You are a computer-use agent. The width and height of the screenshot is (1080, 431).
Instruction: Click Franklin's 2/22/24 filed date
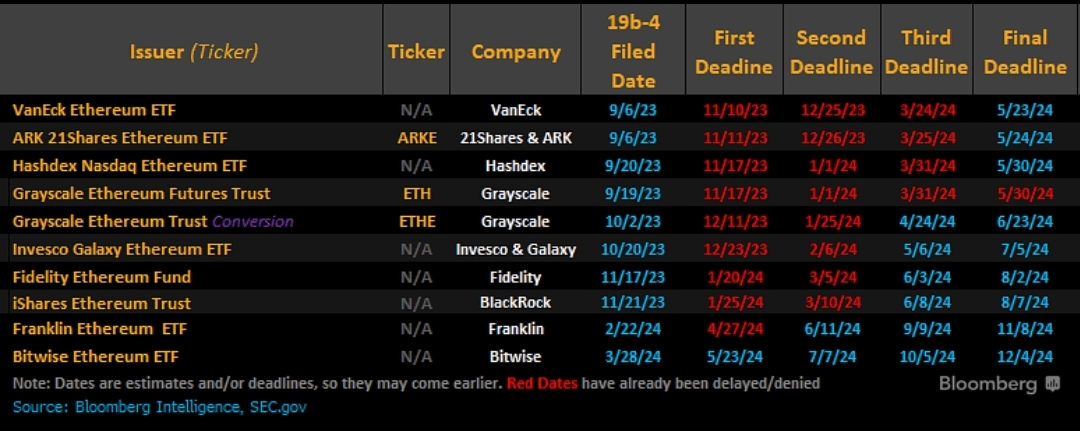click(633, 329)
